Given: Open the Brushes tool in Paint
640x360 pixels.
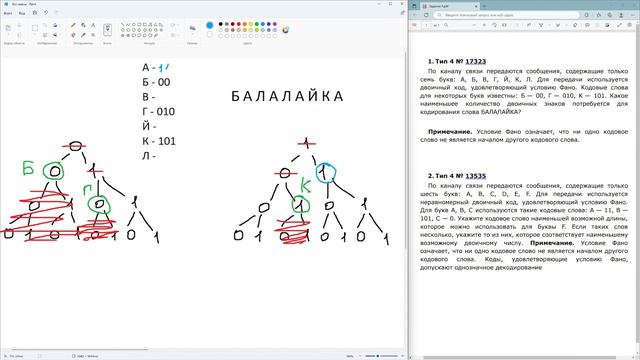Looking at the screenshot, I should [x=107, y=29].
